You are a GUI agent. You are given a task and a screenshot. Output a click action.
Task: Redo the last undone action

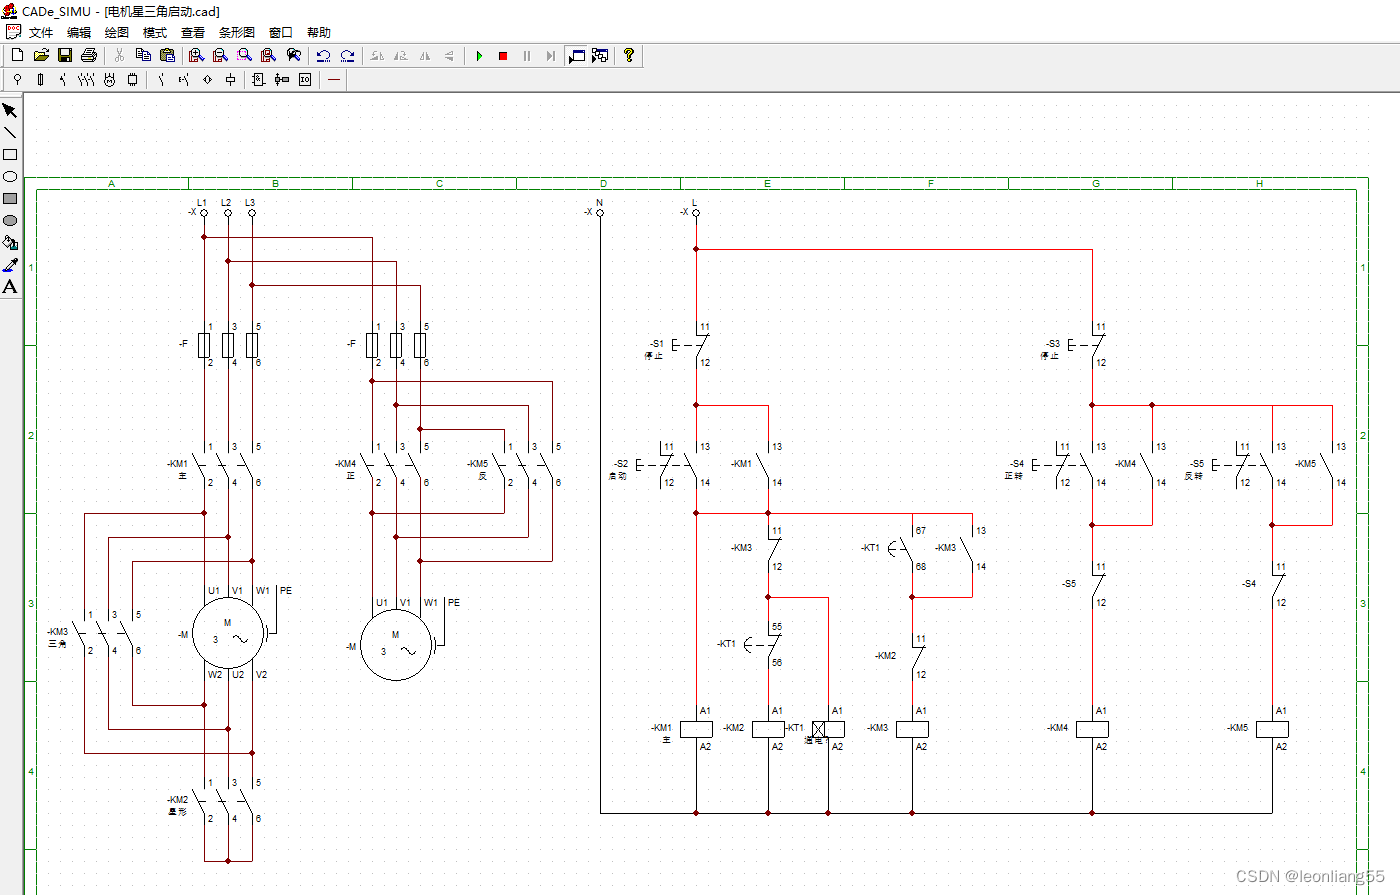coord(347,55)
